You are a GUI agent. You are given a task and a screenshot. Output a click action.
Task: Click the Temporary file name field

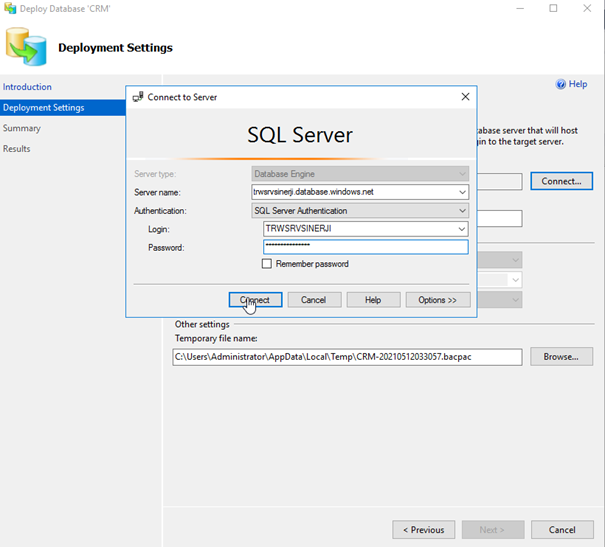click(x=347, y=357)
